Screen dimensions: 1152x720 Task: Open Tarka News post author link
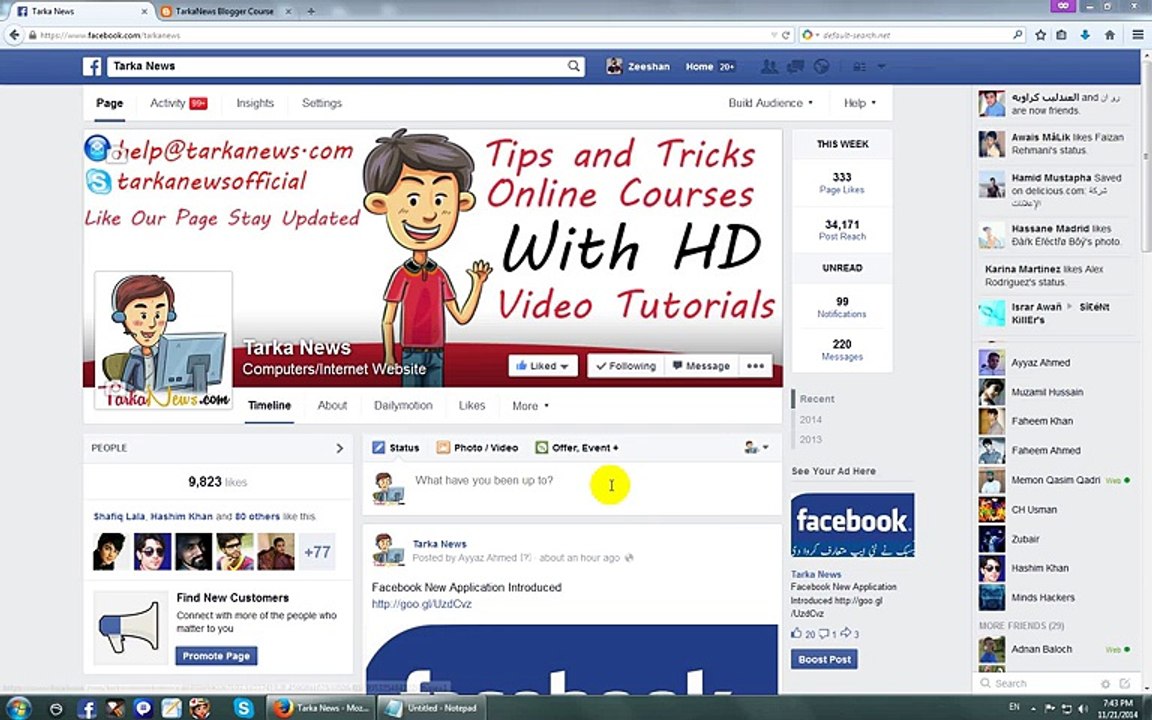tap(439, 544)
